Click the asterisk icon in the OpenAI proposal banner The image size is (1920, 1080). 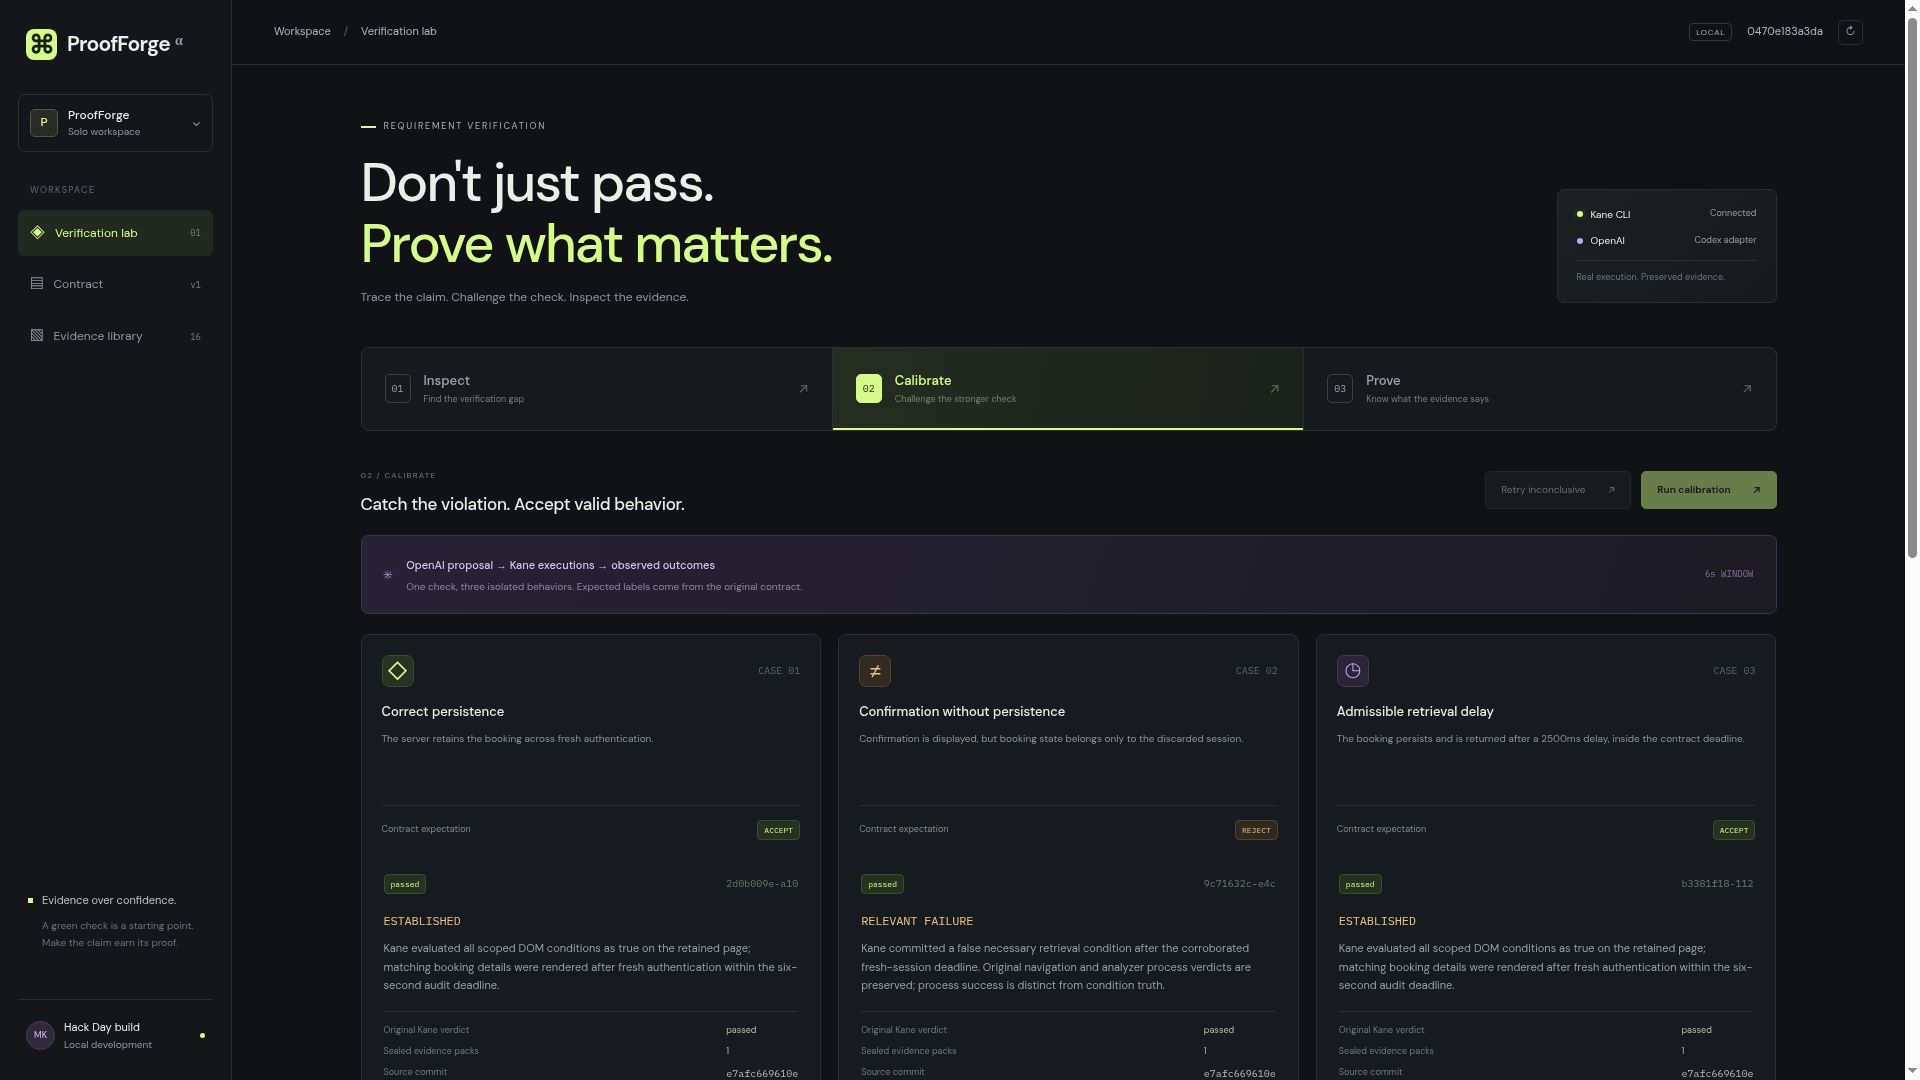pos(388,575)
